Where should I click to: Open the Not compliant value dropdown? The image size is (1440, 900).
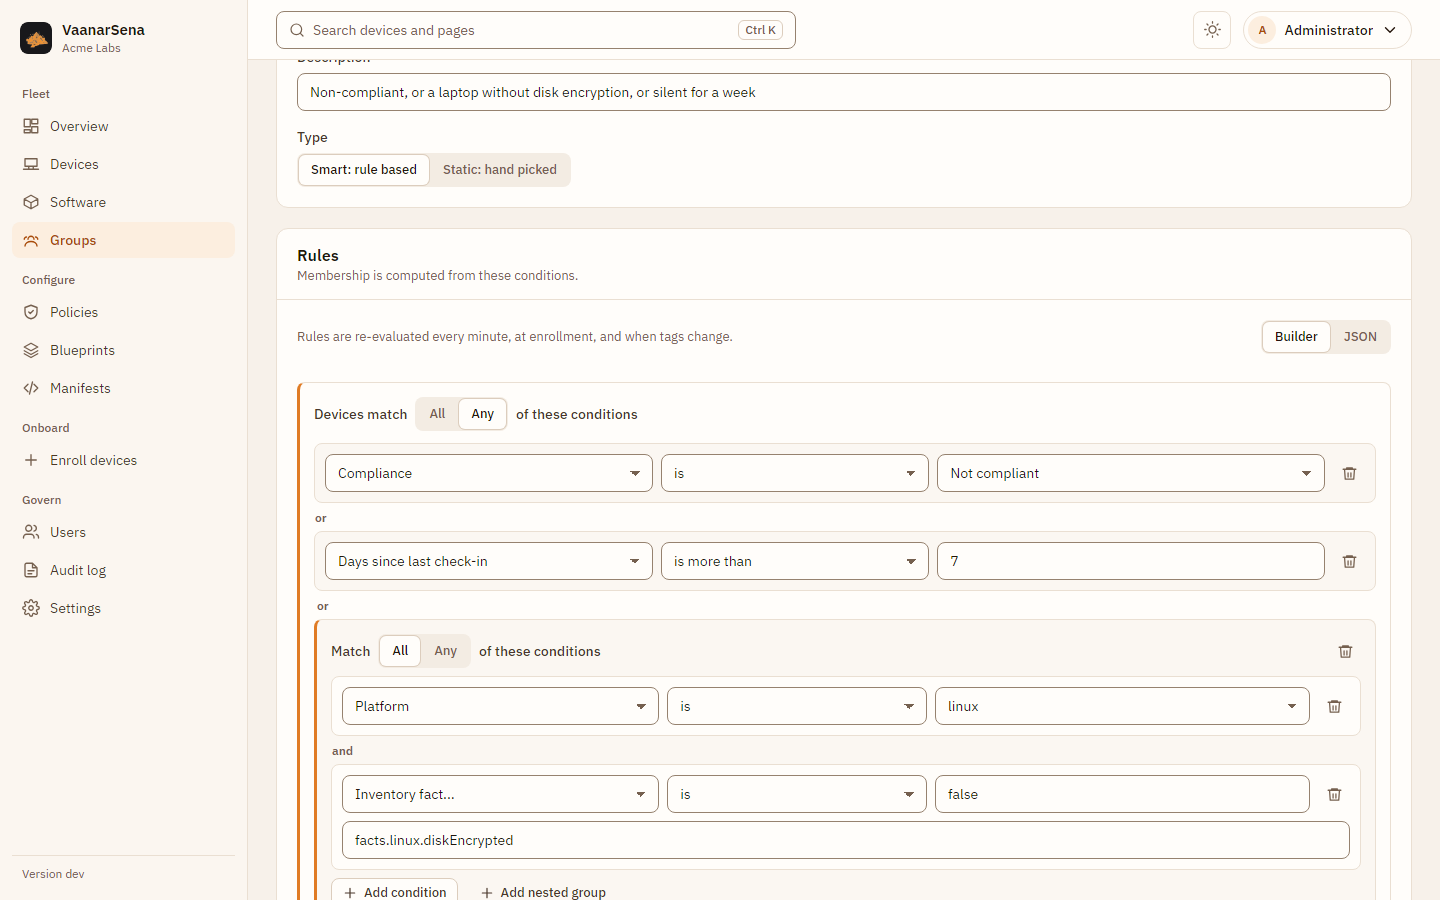(x=1131, y=473)
